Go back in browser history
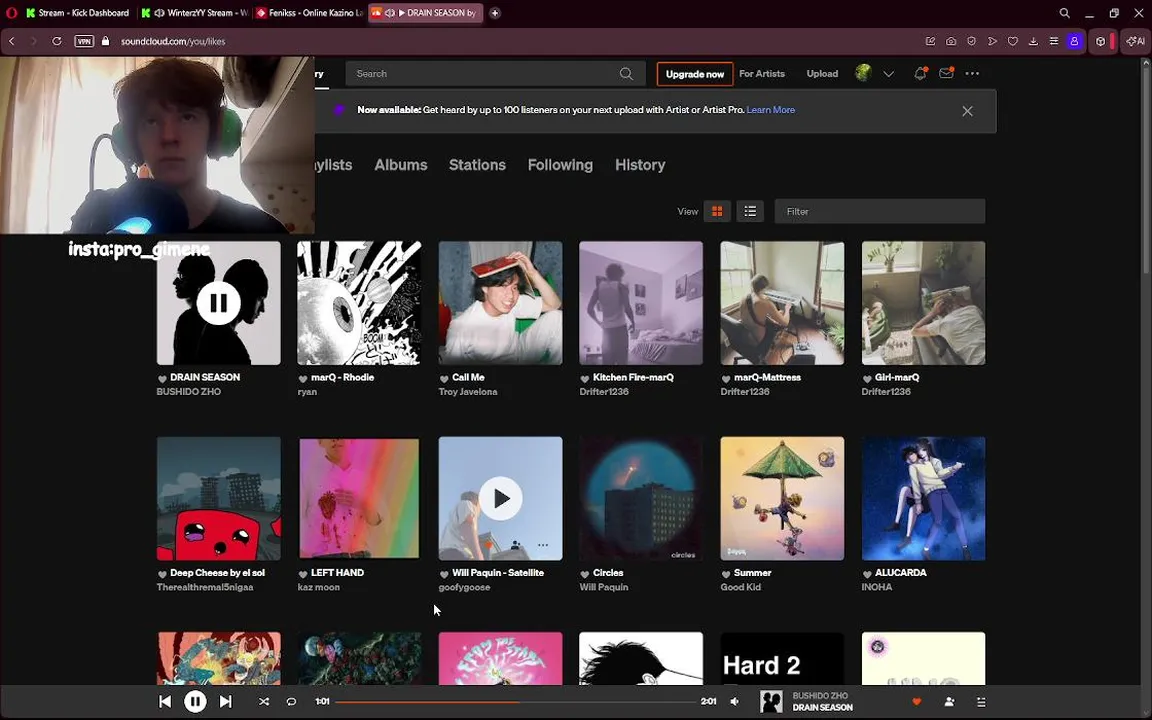This screenshot has height=720, width=1152. pos(12,41)
